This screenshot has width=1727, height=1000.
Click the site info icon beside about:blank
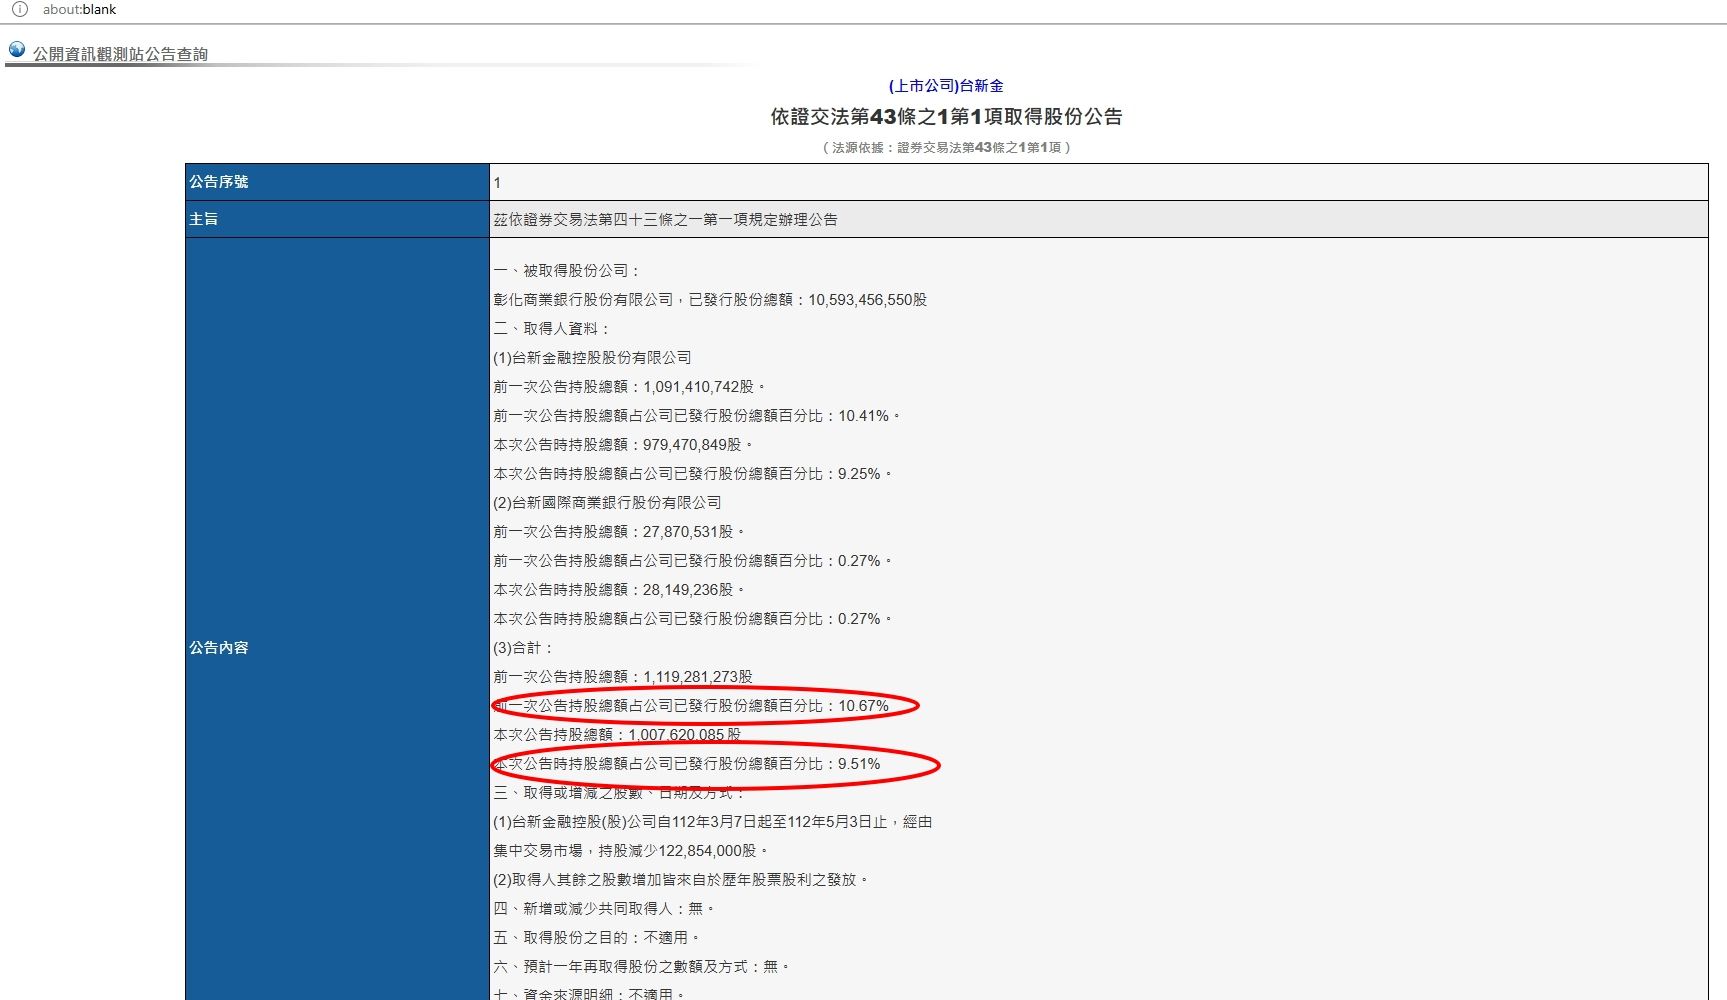click(19, 9)
